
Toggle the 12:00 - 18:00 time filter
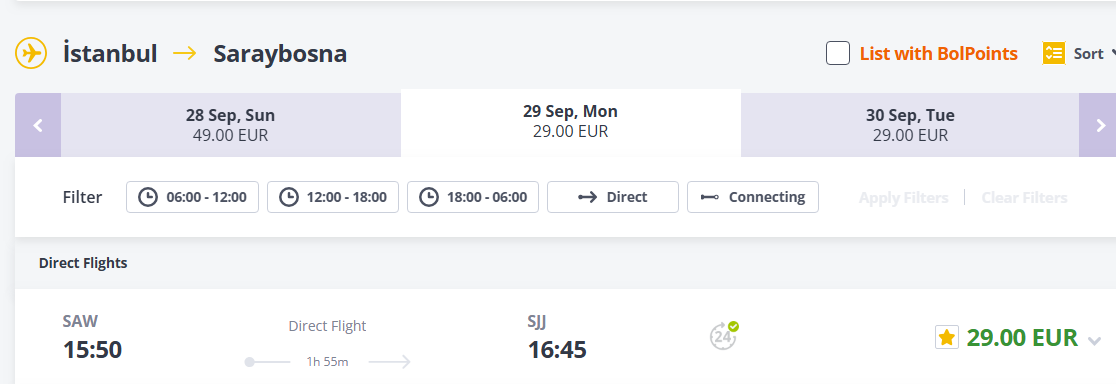332,197
